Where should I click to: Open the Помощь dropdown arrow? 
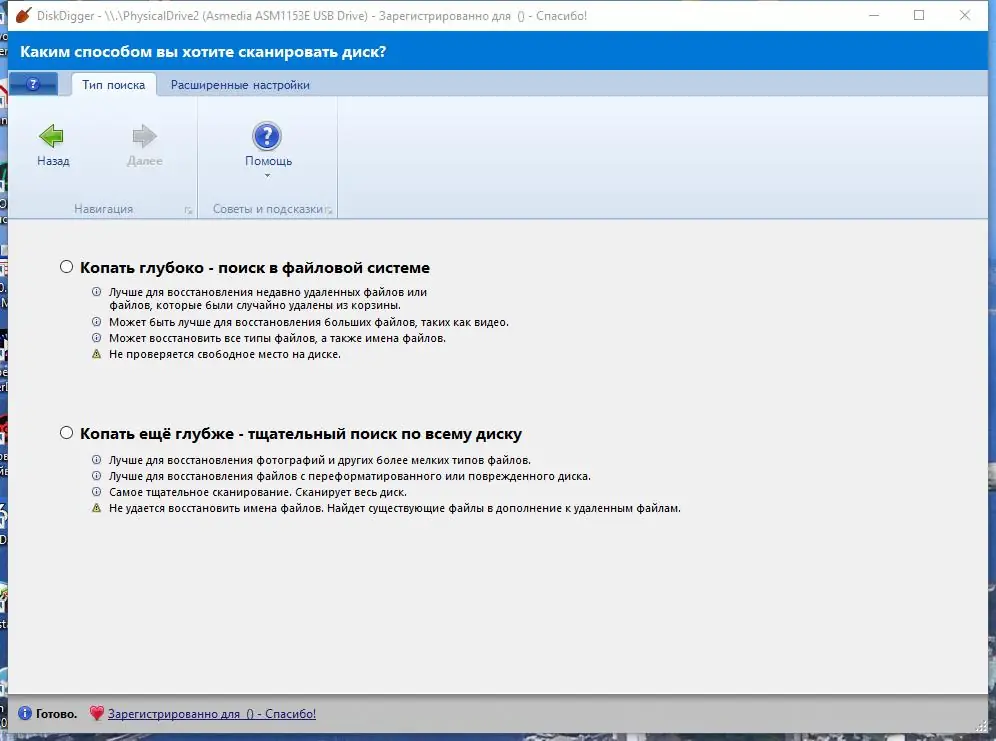(x=268, y=174)
